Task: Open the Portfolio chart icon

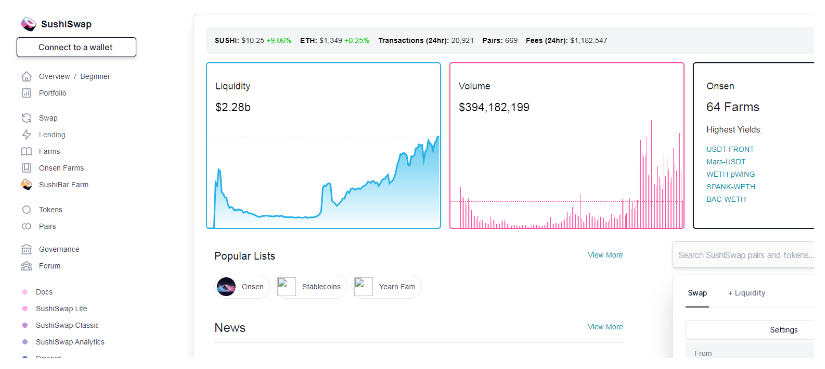Action: (26, 93)
